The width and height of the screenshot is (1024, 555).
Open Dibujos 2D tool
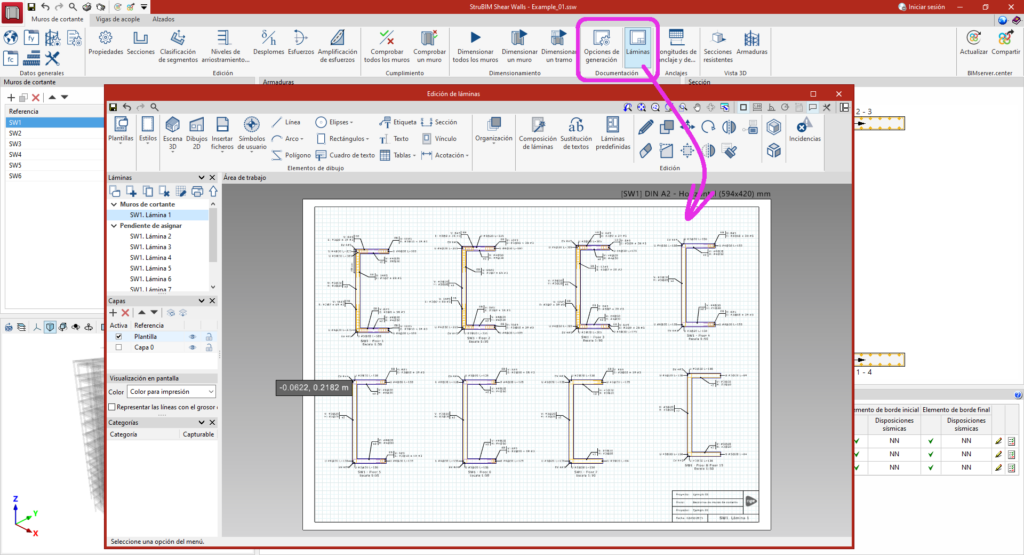(197, 131)
